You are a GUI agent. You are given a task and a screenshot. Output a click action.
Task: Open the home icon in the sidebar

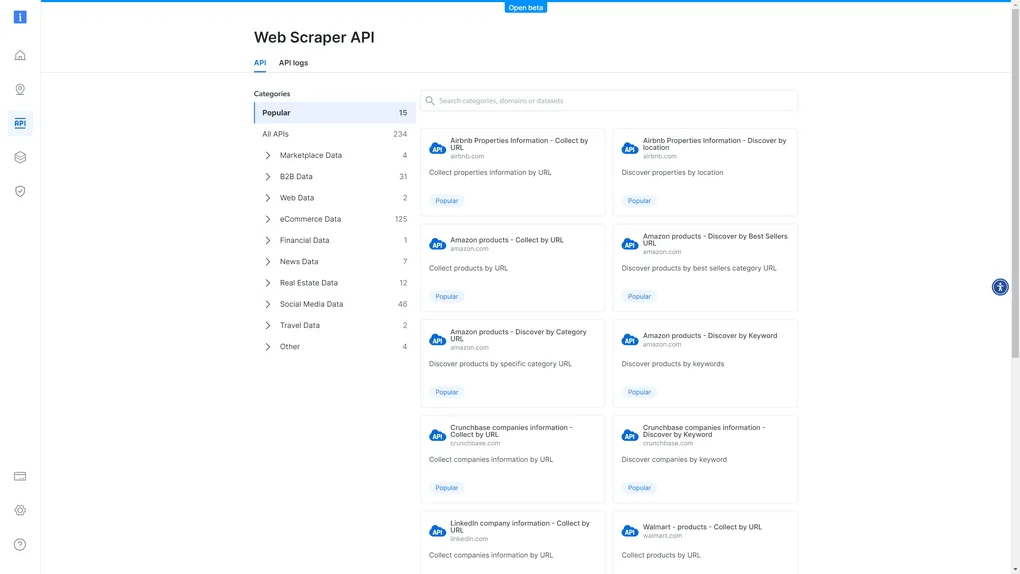20,55
